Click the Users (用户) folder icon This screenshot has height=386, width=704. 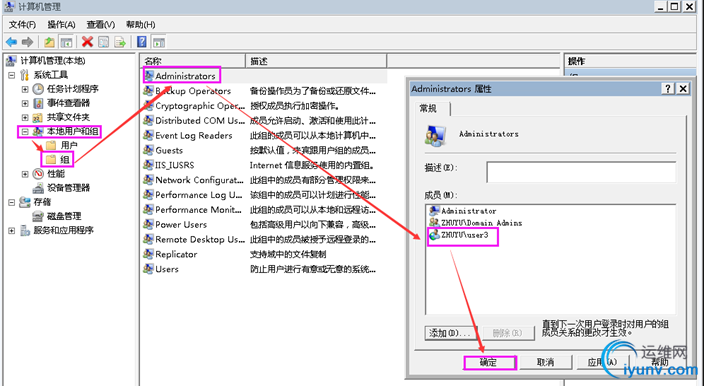(51, 145)
